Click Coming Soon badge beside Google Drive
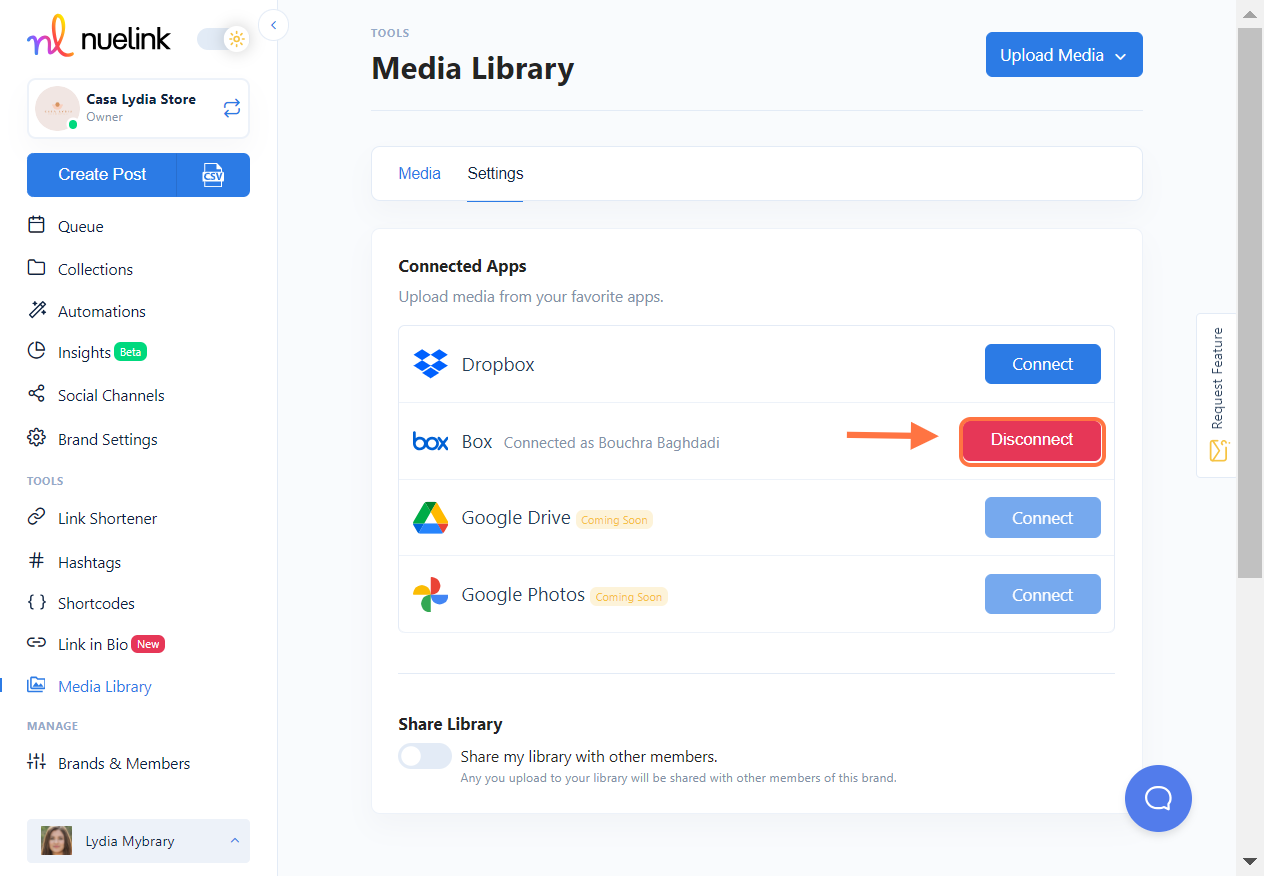The image size is (1264, 876). click(x=614, y=520)
